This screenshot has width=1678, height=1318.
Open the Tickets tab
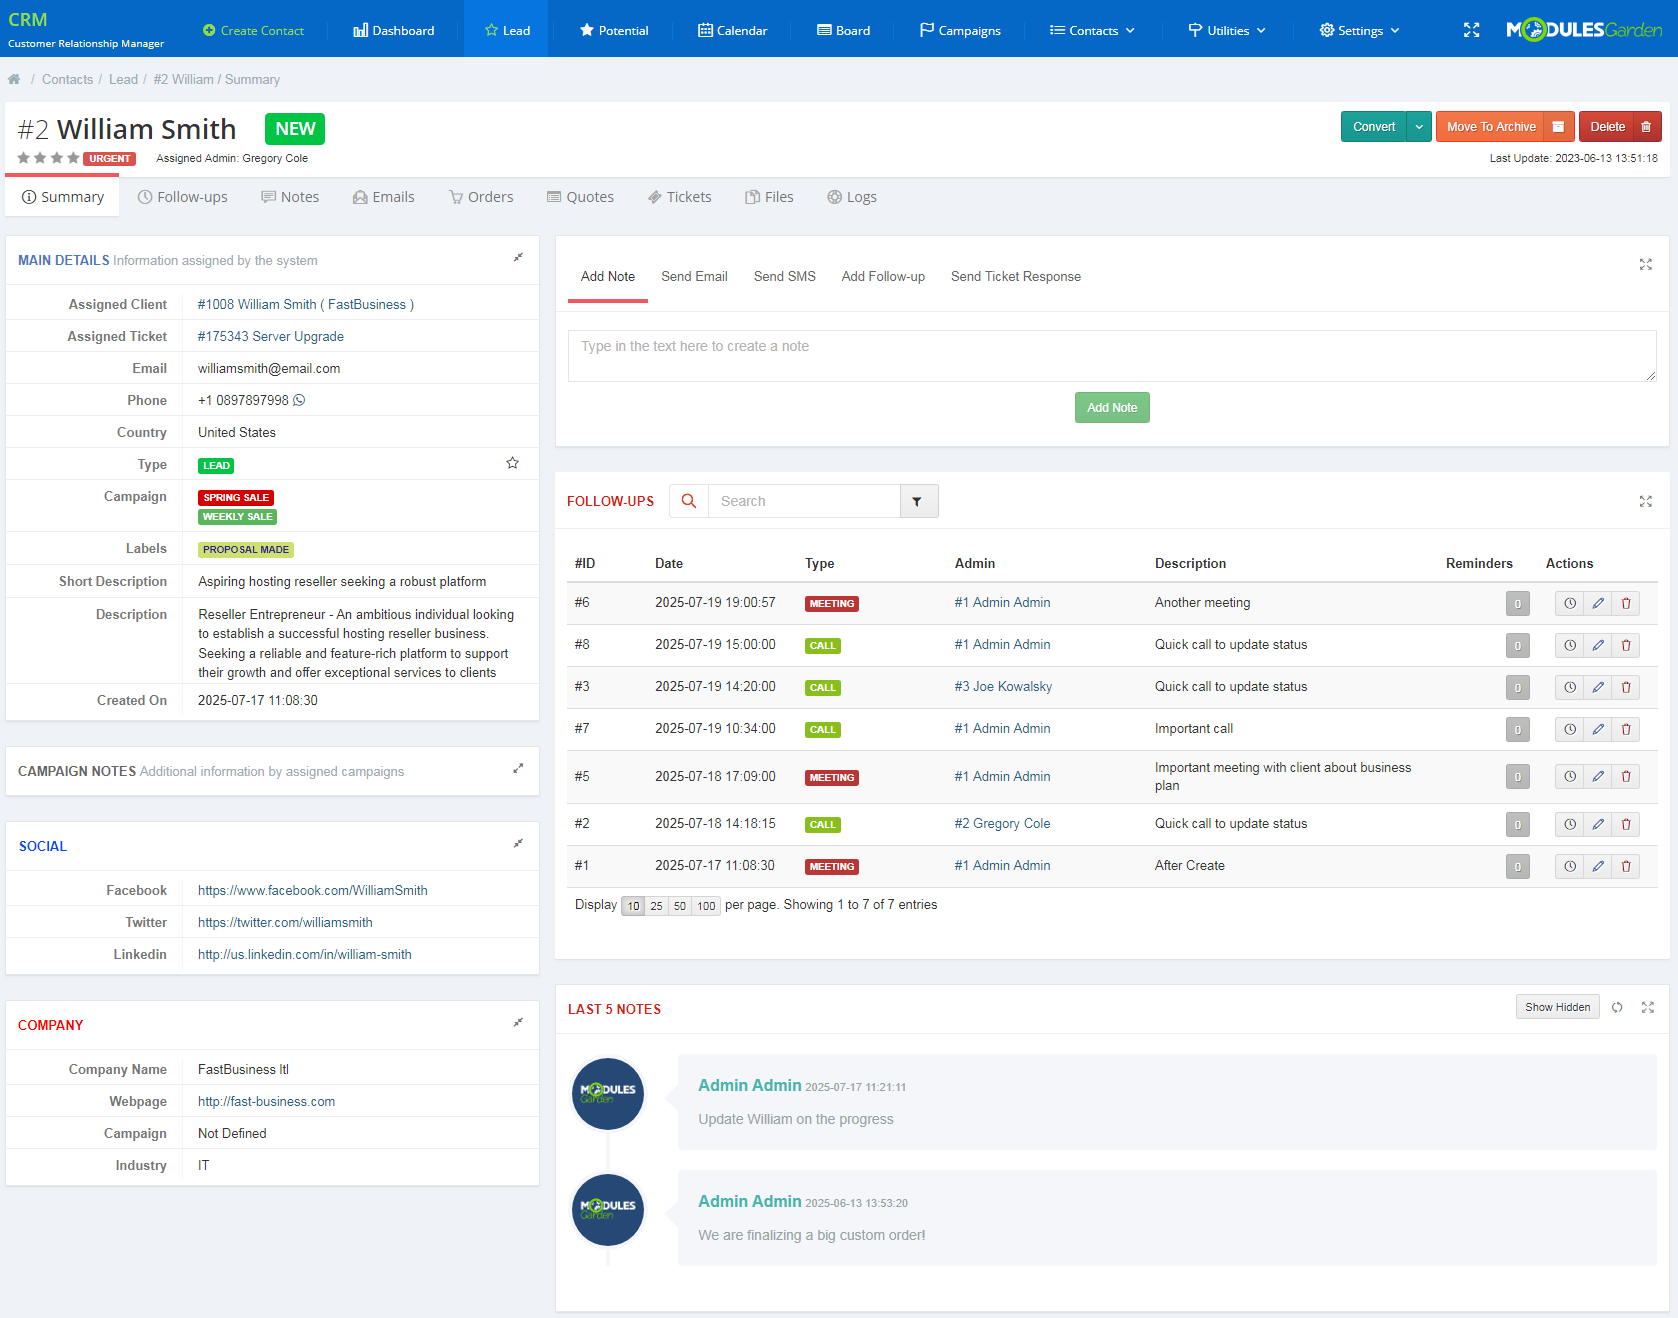click(680, 196)
